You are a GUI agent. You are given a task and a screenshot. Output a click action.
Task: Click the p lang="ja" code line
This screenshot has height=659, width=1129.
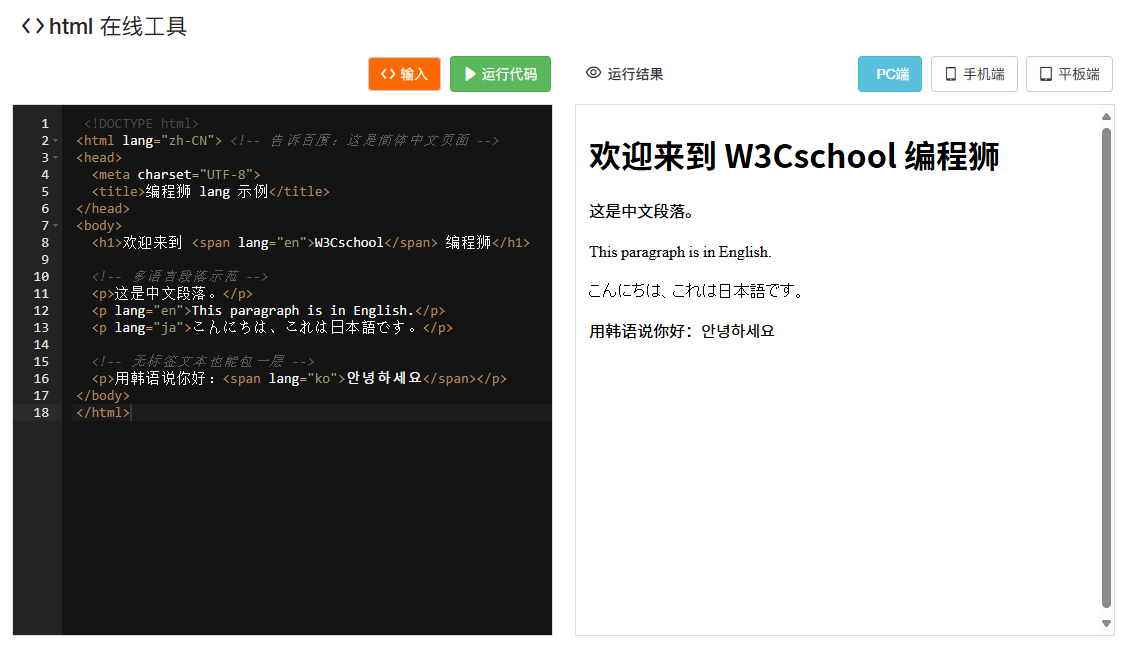[272, 328]
